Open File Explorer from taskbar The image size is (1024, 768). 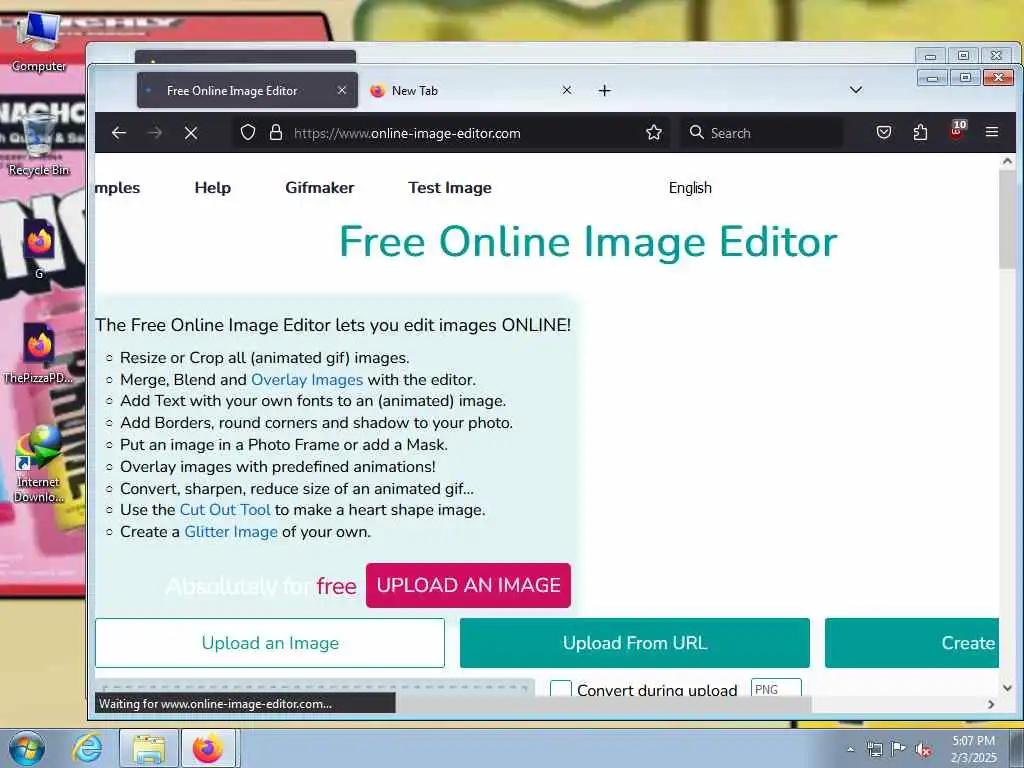tap(149, 748)
